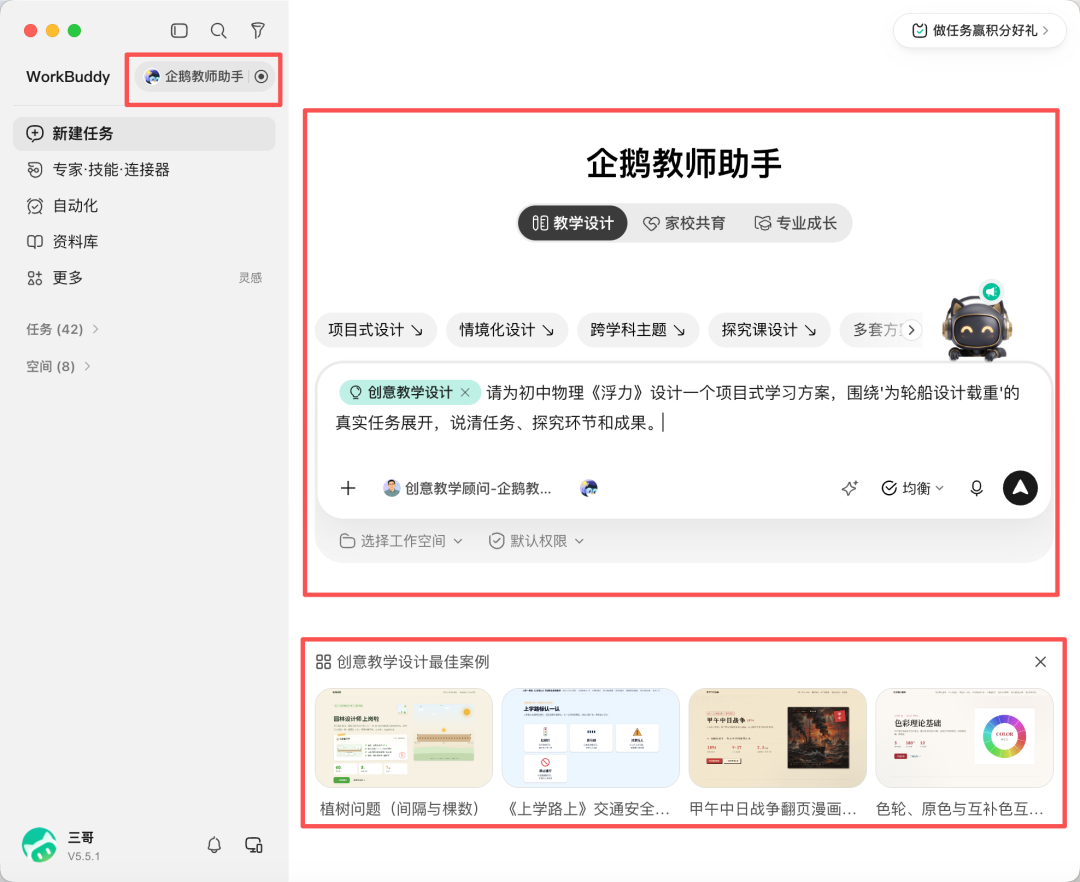Open 《上学路上》交通安全 case thumbnail
Viewport: 1080px width, 882px height.
[590, 737]
